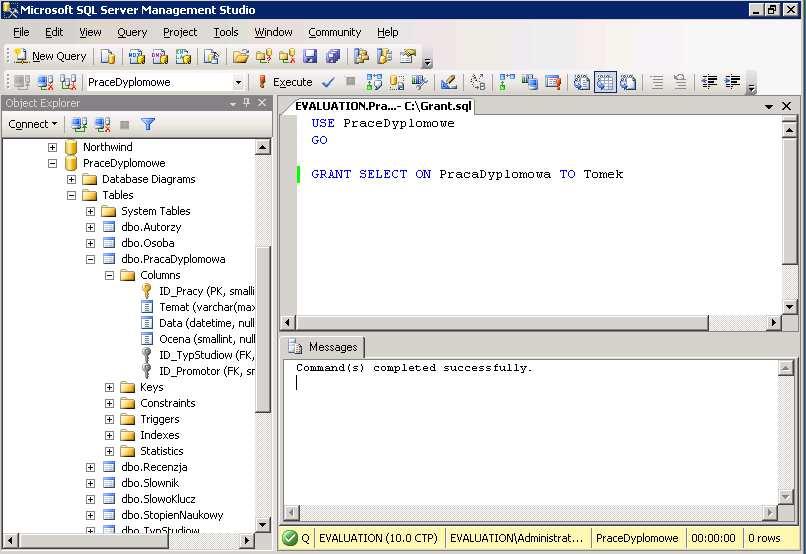Execute the GRANT query

285,82
